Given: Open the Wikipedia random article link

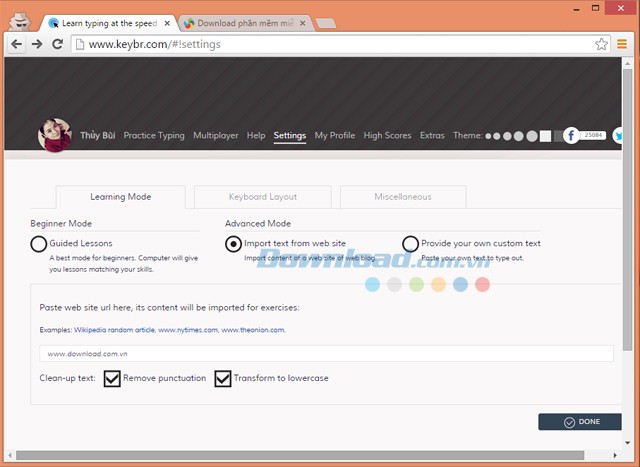Looking at the screenshot, I should (x=113, y=329).
